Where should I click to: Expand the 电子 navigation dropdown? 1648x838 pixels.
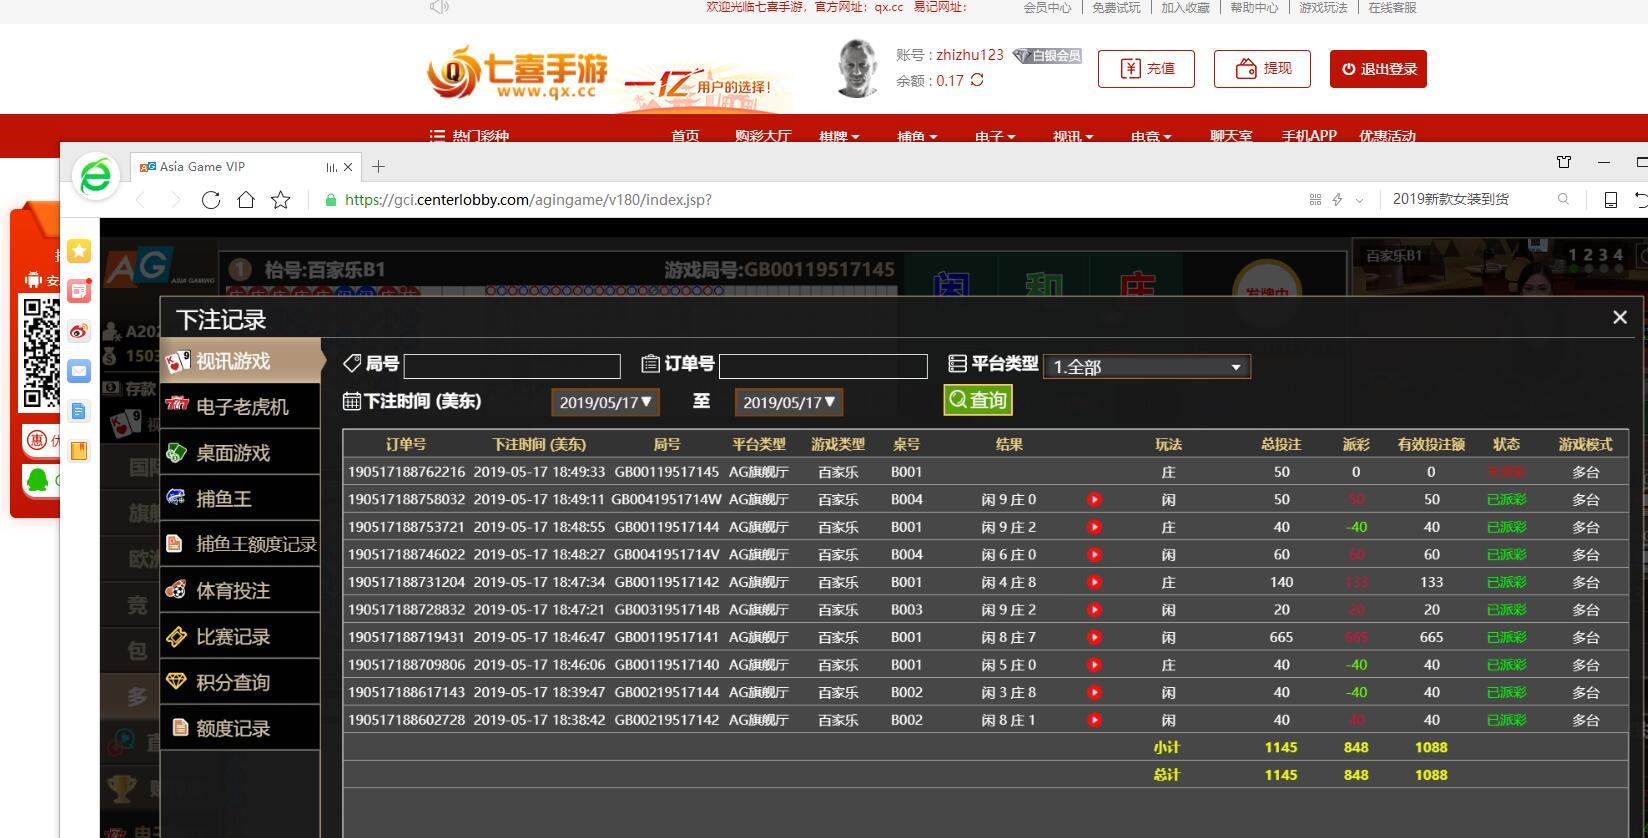point(995,136)
